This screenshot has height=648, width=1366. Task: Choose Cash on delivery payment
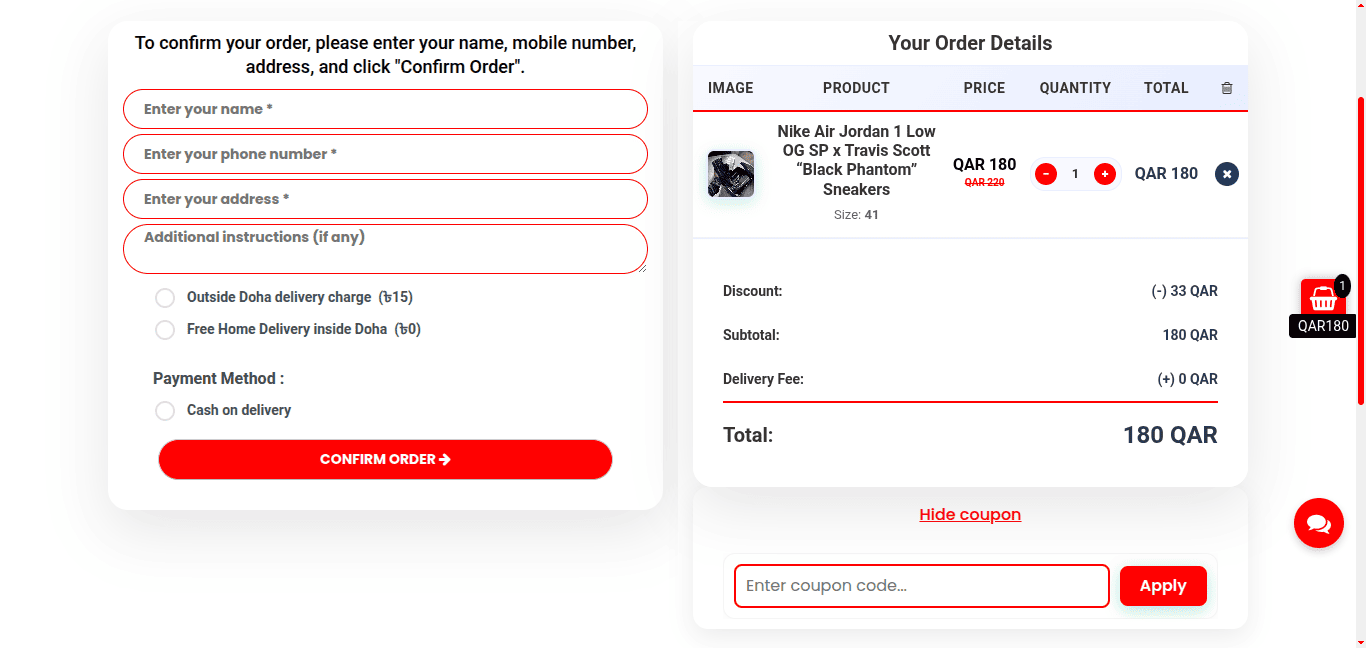point(165,411)
